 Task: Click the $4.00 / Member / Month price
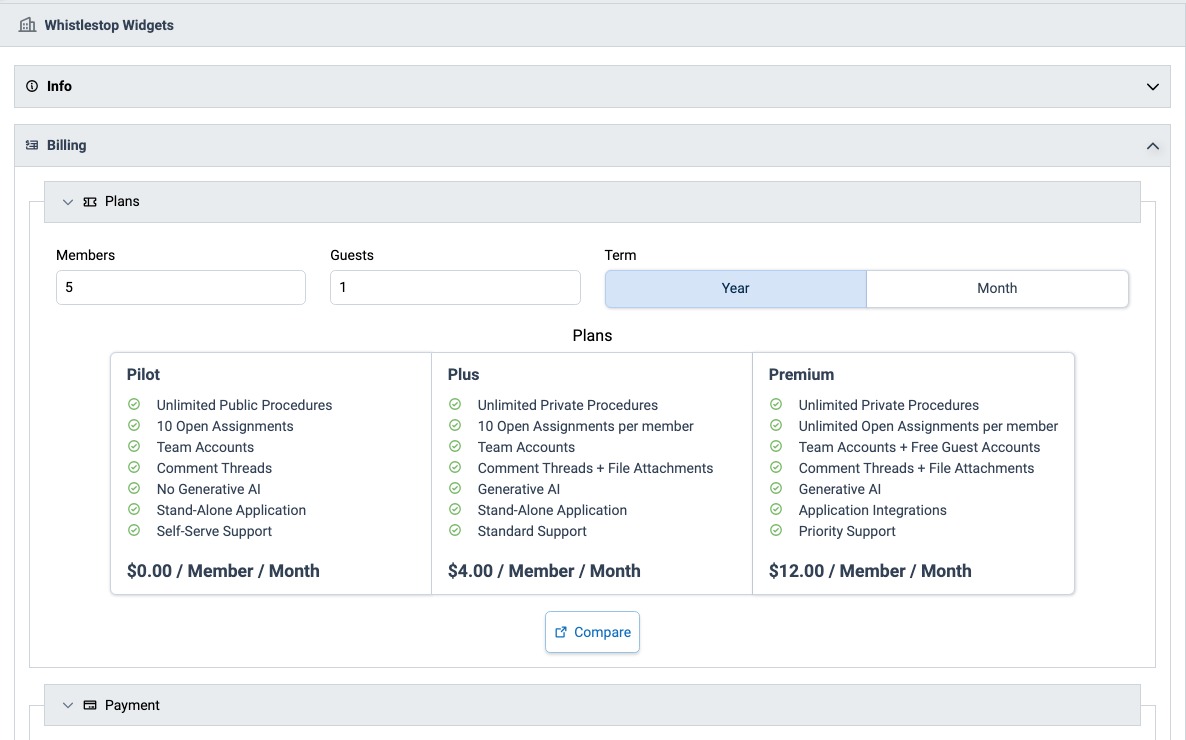click(x=544, y=571)
